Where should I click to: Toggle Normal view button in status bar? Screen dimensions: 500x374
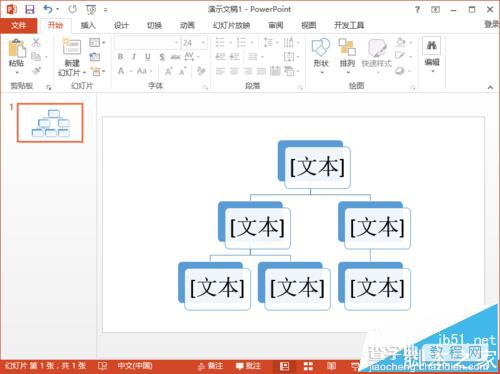[x=284, y=366]
